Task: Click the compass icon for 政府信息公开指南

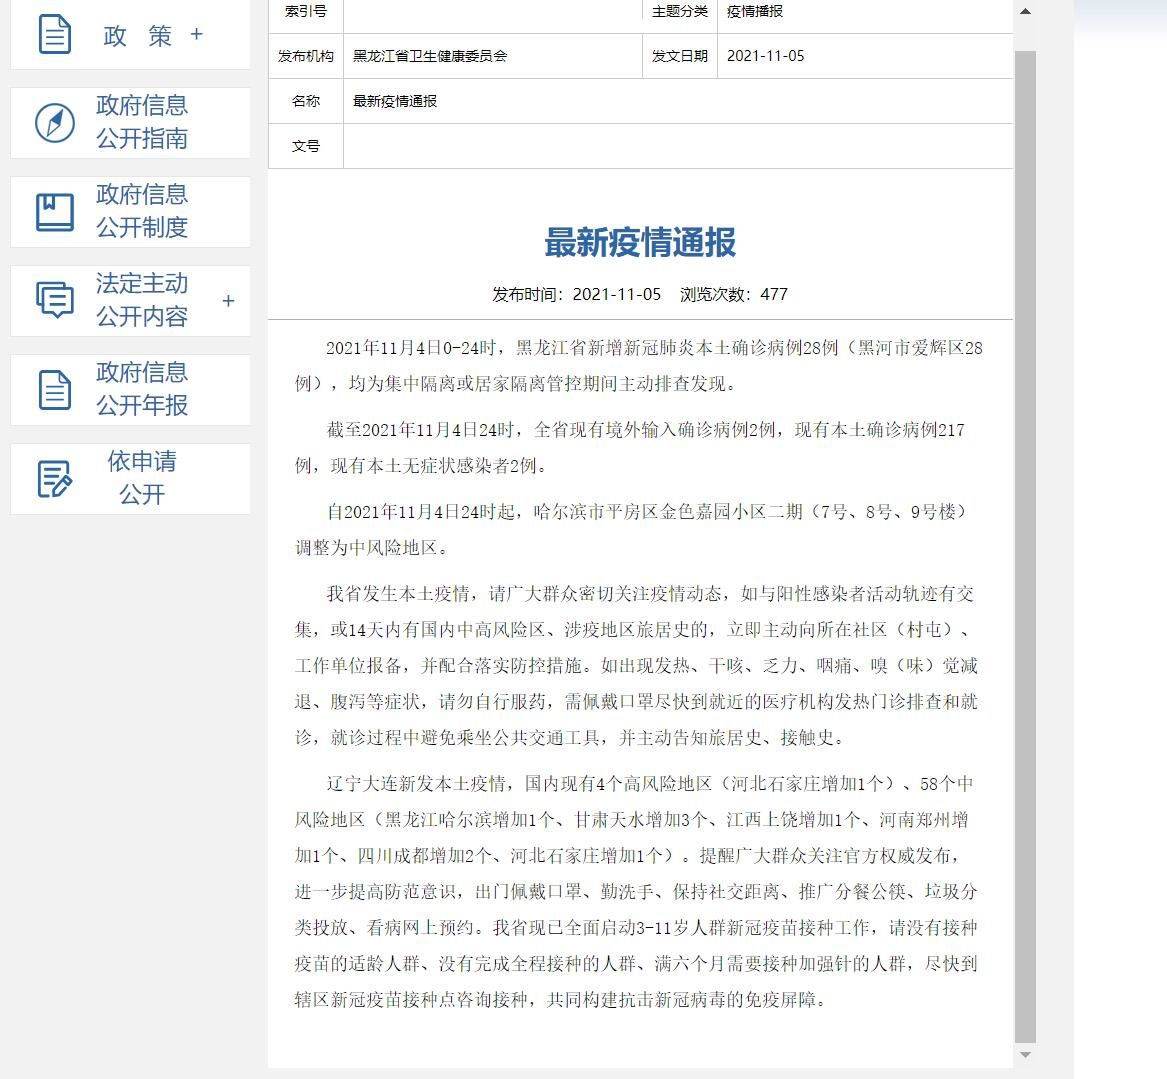Action: click(55, 123)
